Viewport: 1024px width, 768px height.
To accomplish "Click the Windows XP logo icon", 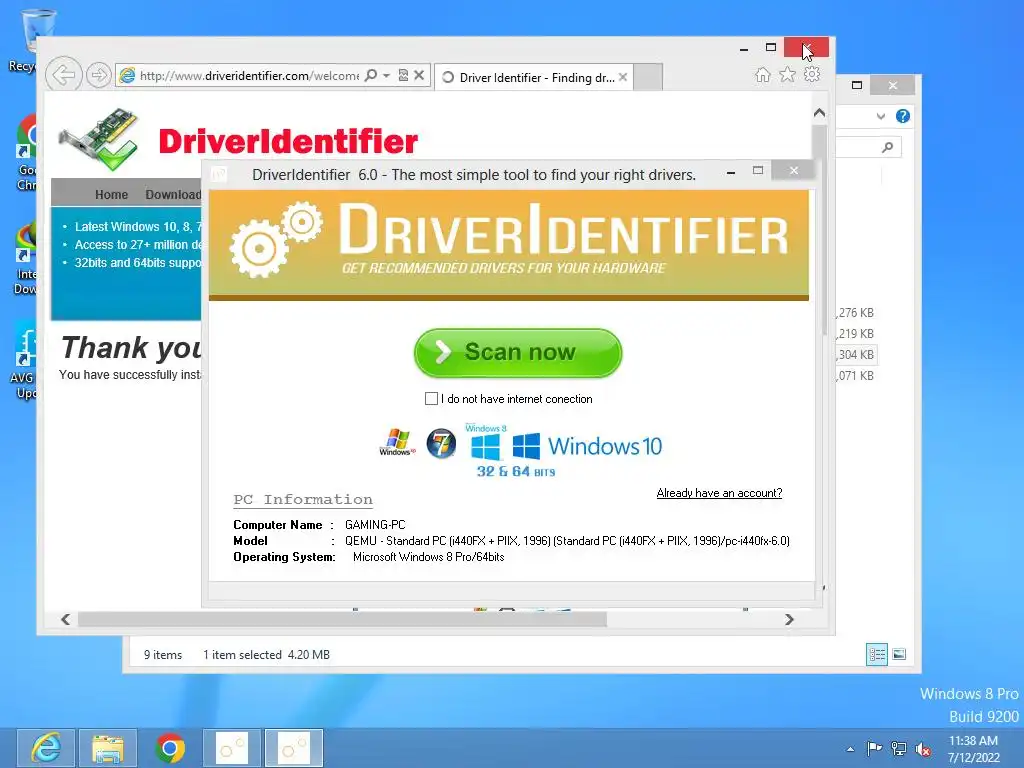I will coord(397,443).
